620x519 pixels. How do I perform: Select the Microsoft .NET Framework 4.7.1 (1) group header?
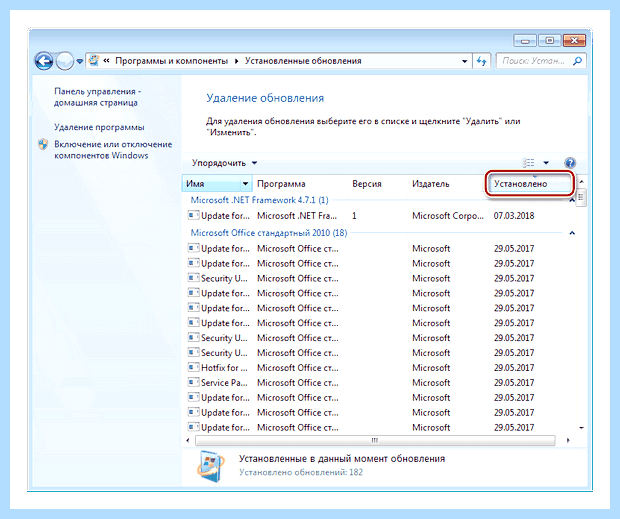tap(259, 200)
